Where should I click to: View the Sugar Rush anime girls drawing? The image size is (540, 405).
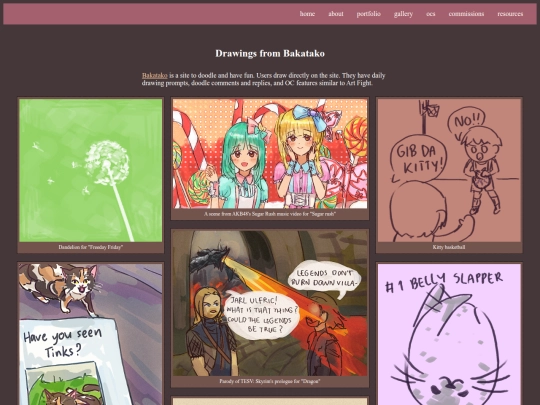[270, 154]
